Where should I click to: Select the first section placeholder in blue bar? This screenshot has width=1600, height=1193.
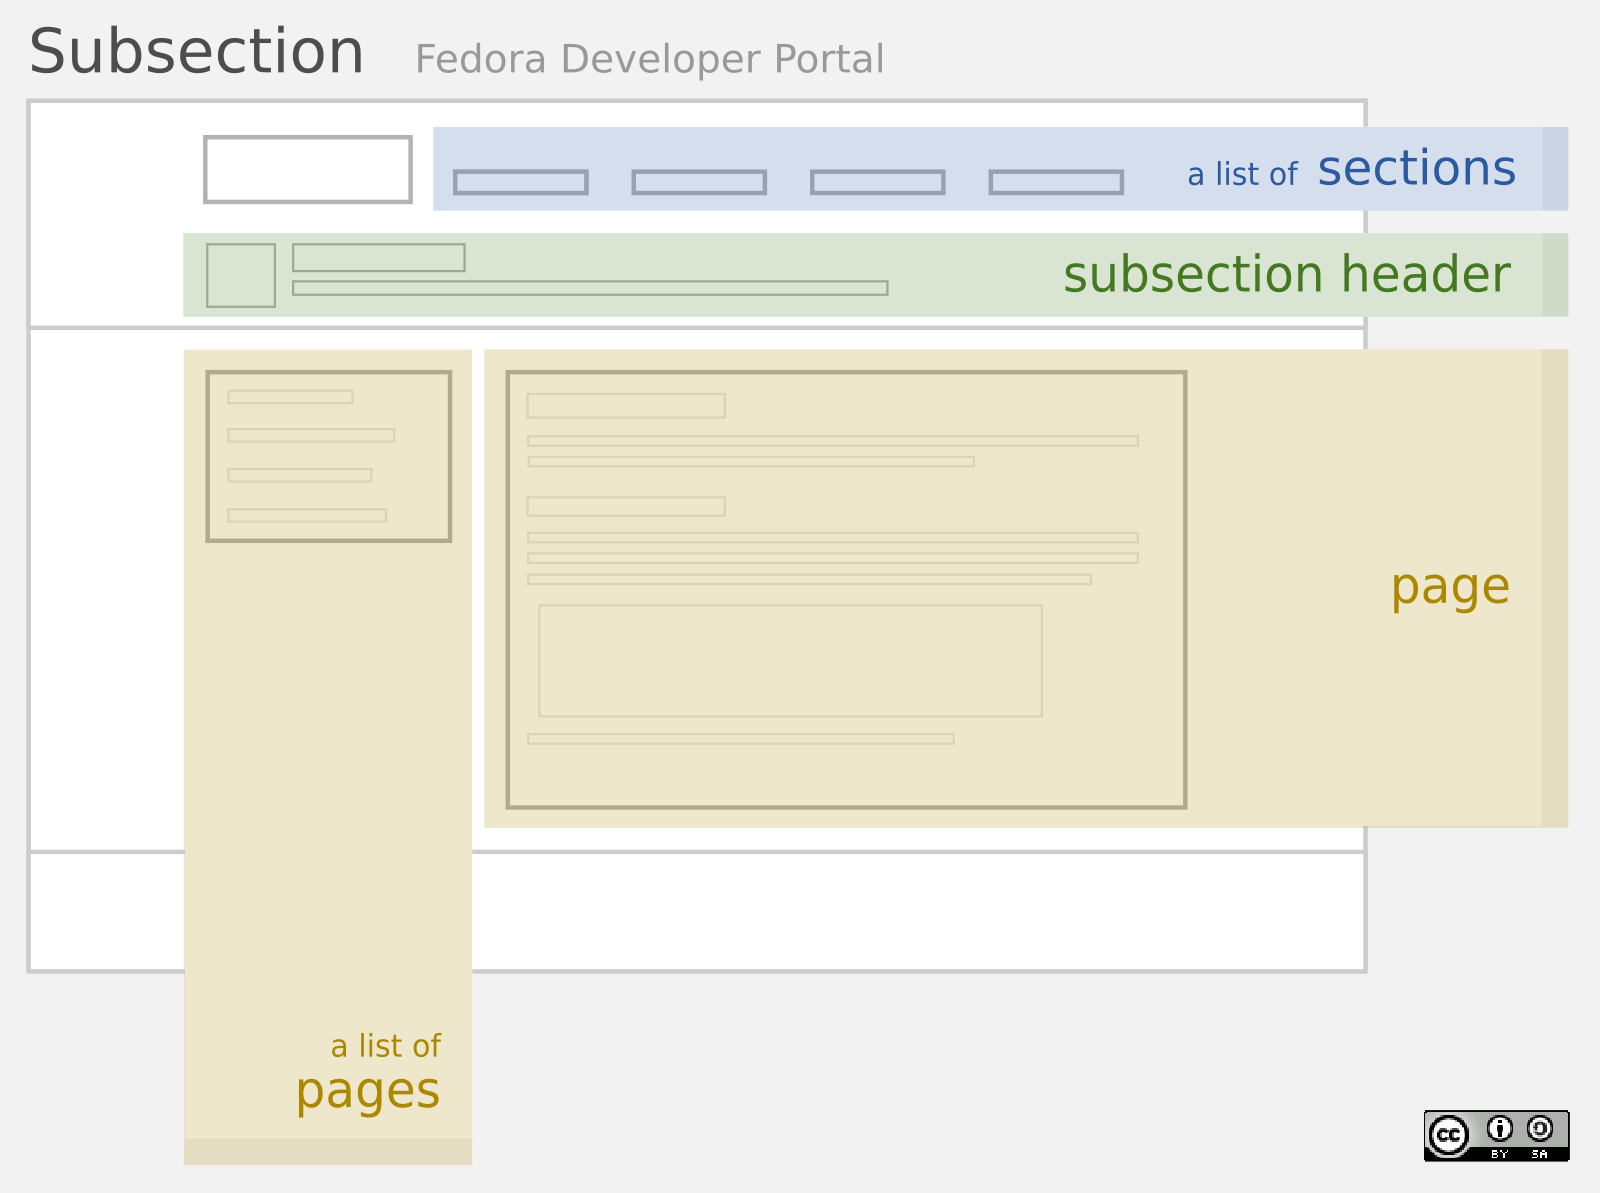521,182
